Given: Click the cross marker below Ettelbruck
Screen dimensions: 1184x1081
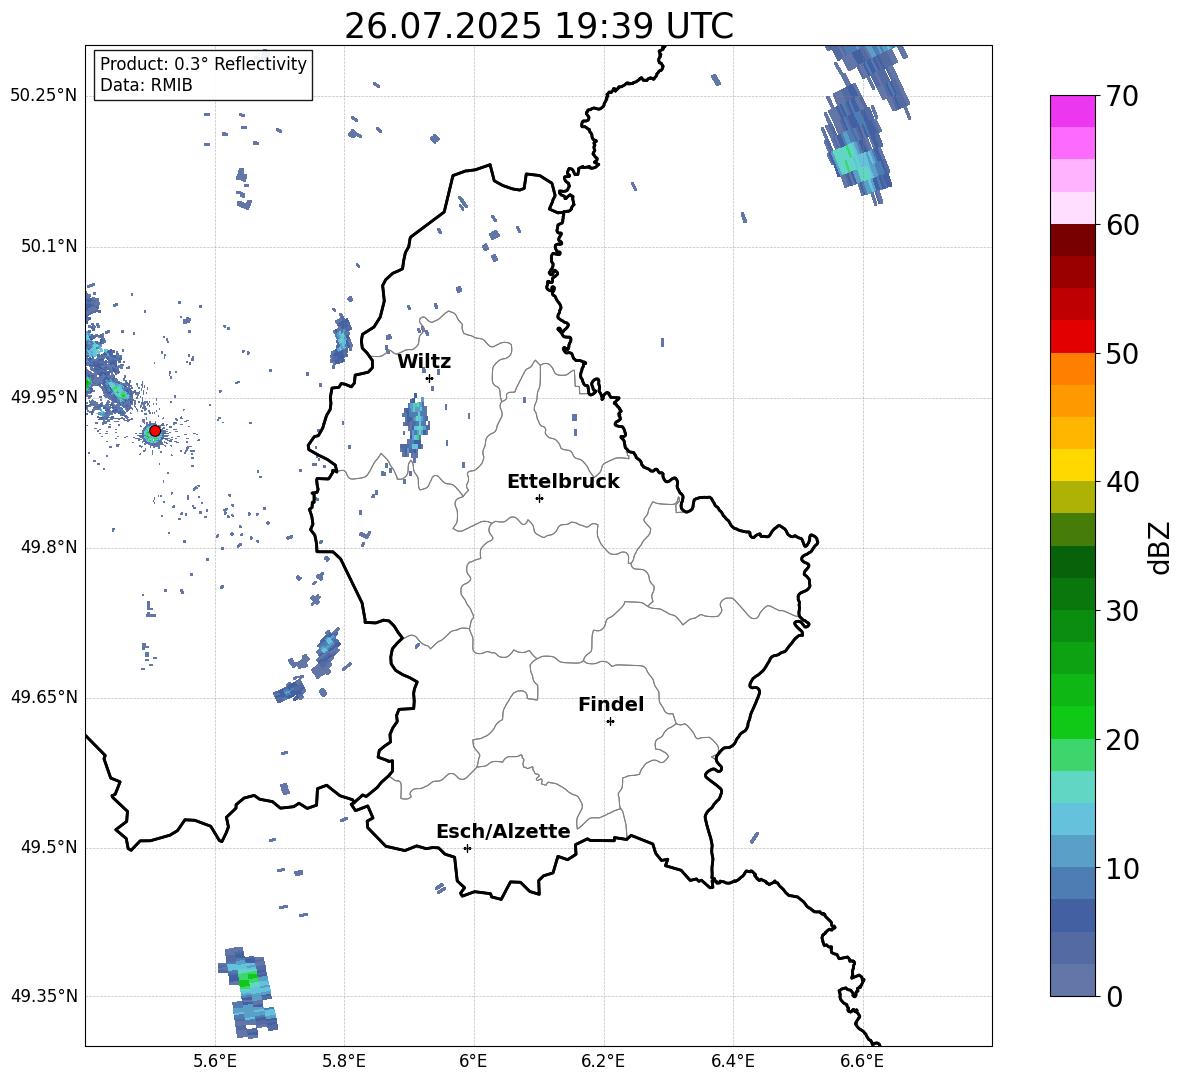Looking at the screenshot, I should pyautogui.click(x=539, y=498).
